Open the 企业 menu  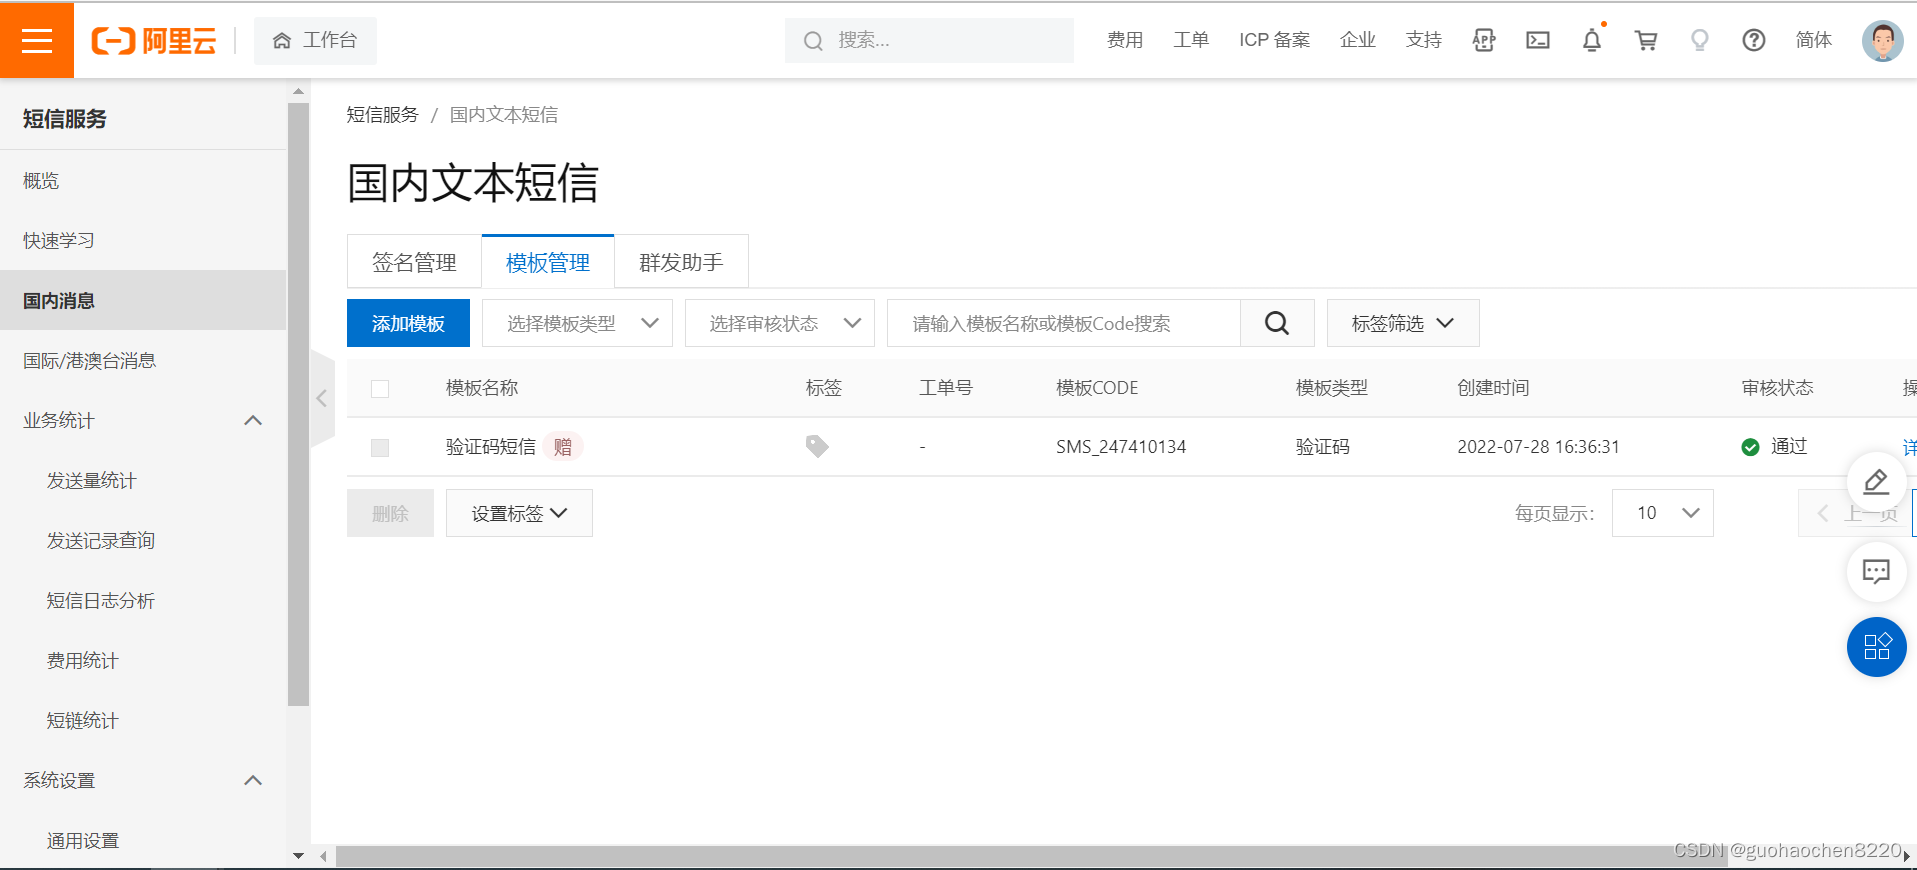[1358, 40]
